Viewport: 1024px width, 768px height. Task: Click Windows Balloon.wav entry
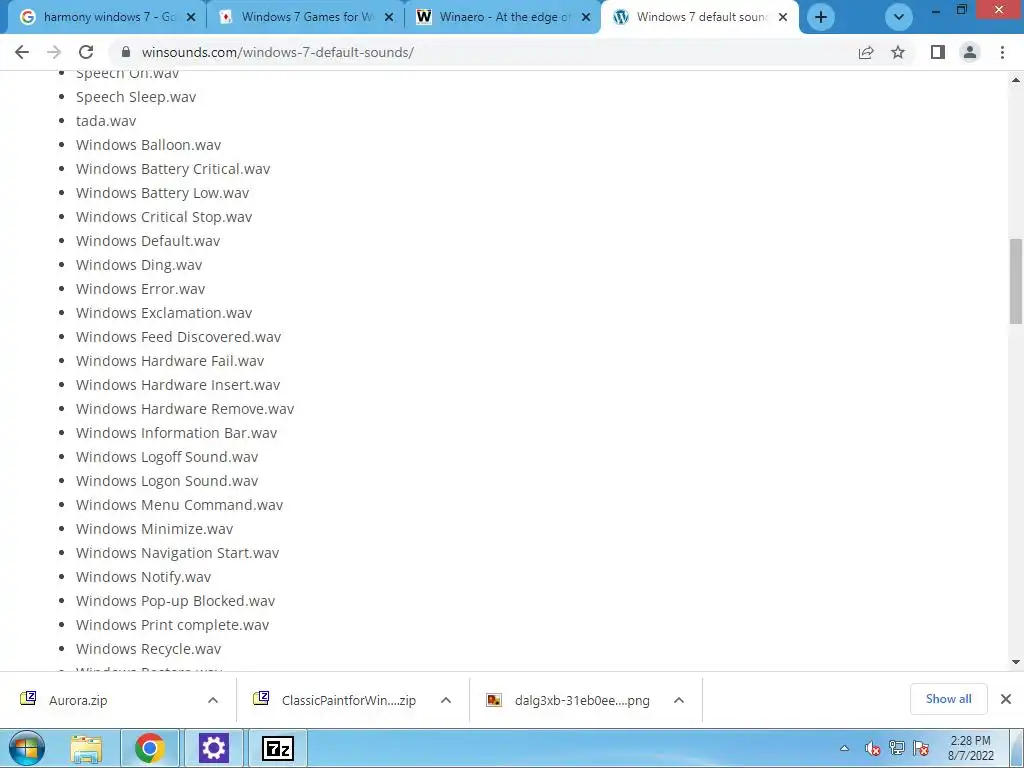[148, 145]
